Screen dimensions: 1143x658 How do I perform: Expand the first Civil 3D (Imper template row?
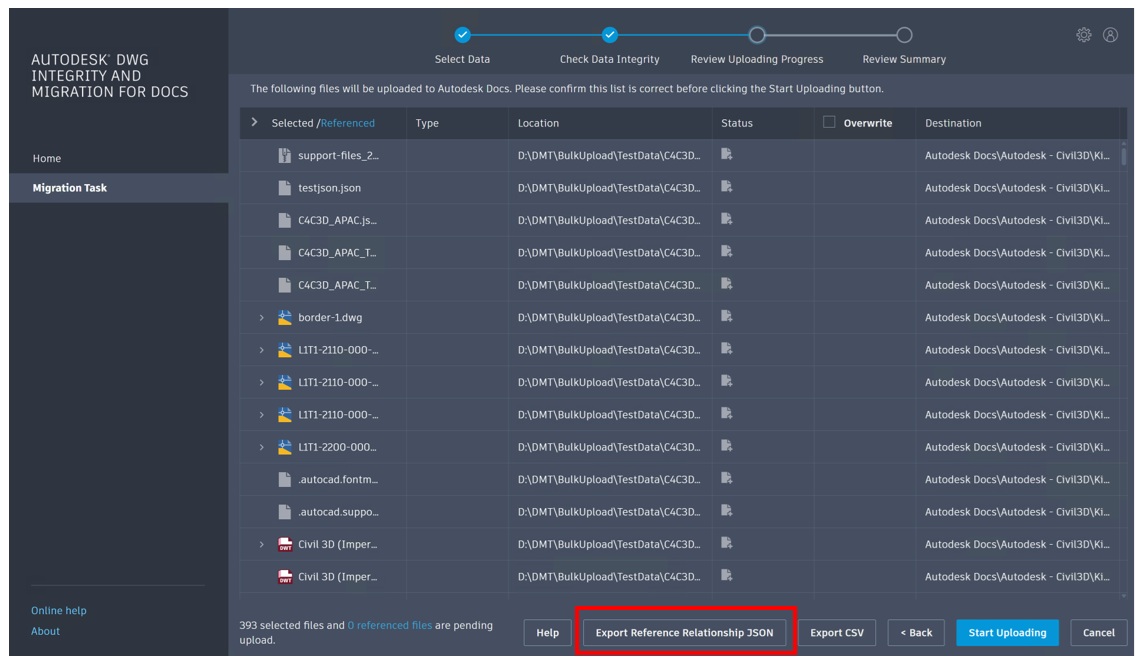pos(262,544)
